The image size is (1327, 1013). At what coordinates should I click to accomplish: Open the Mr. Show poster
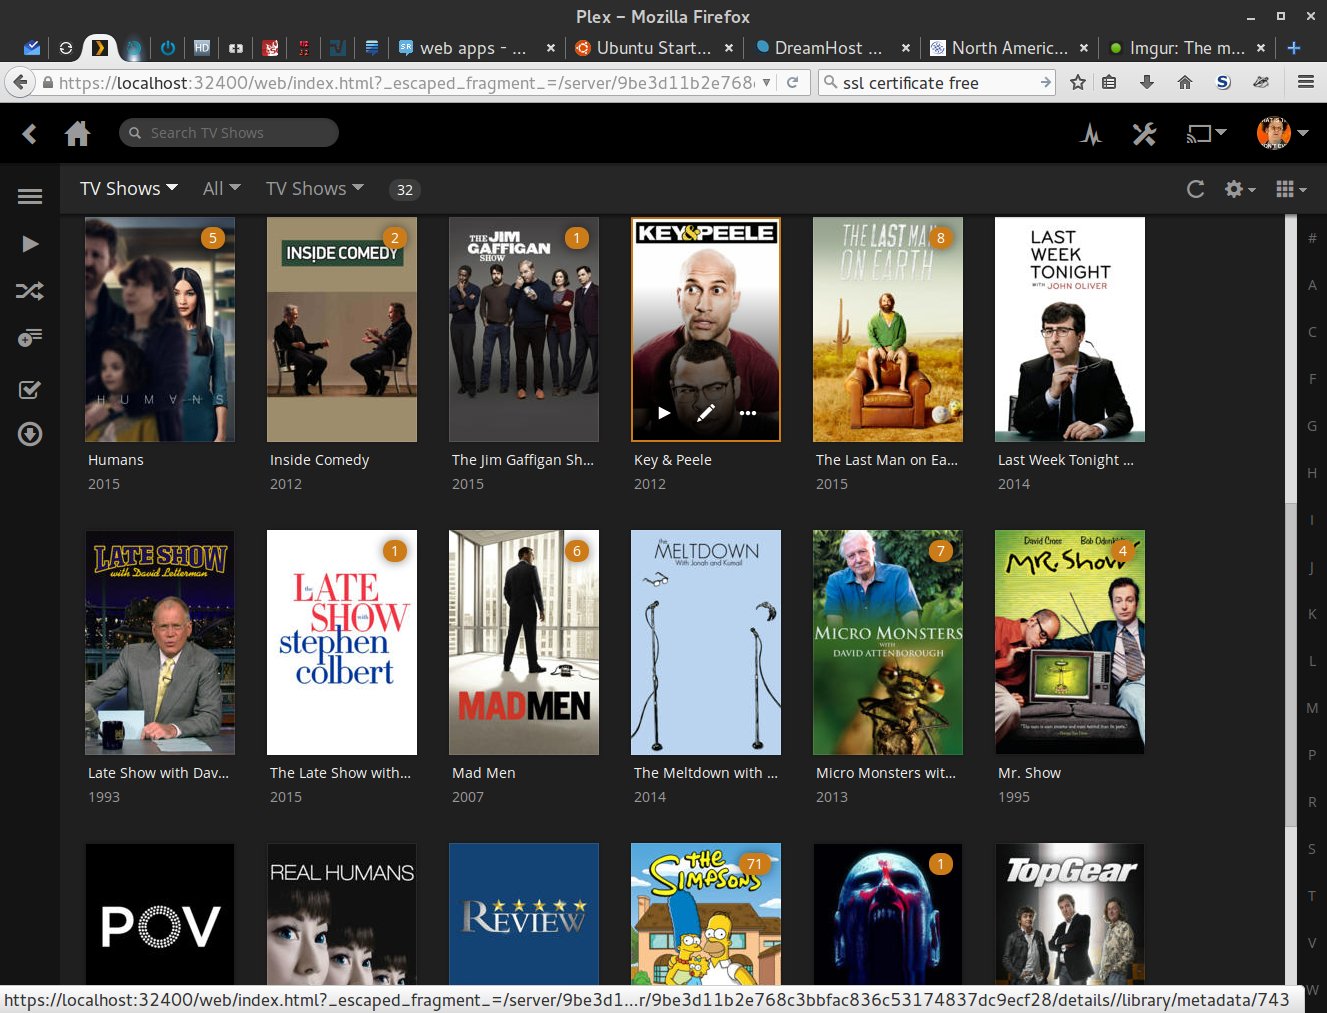[x=1070, y=642]
